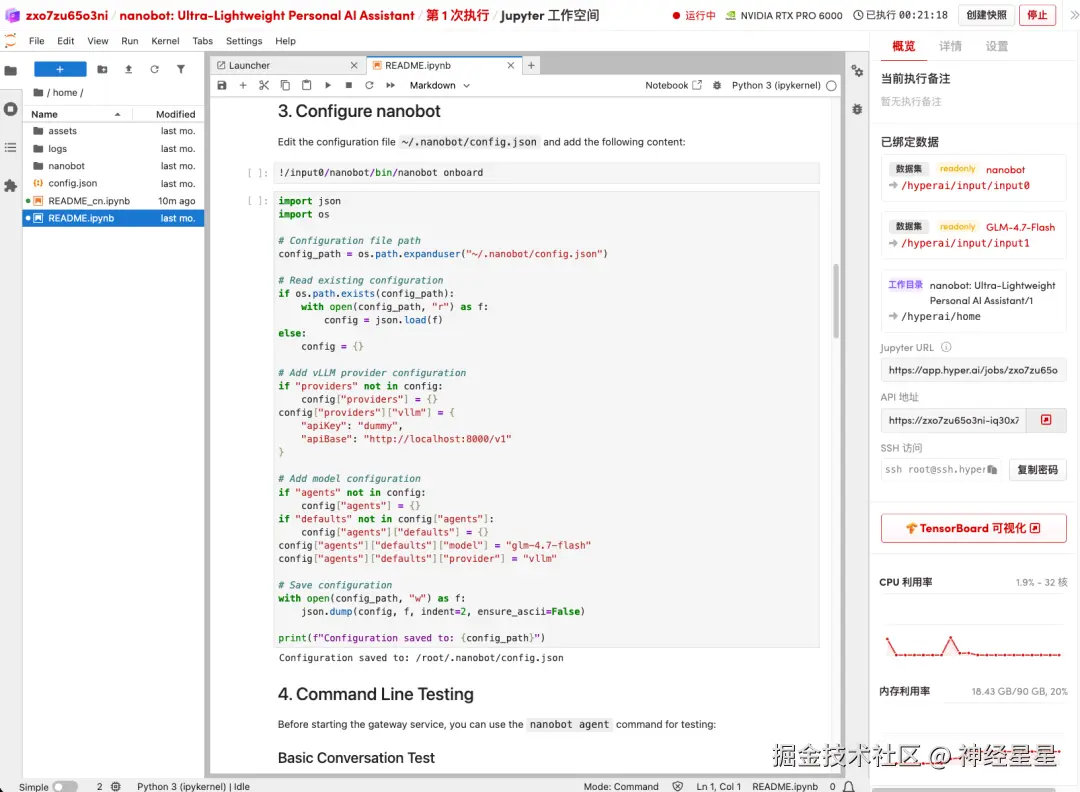Image resolution: width=1080 pixels, height=792 pixels.
Task: Click the API 地址 address field
Action: 953,420
